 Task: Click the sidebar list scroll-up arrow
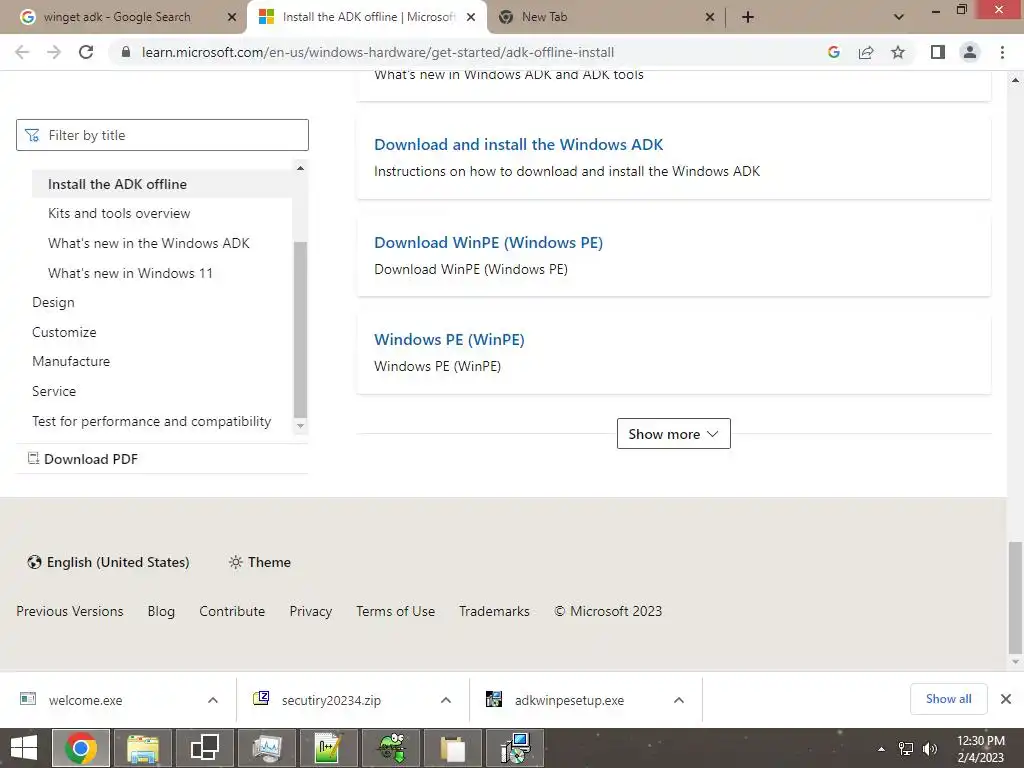point(300,168)
